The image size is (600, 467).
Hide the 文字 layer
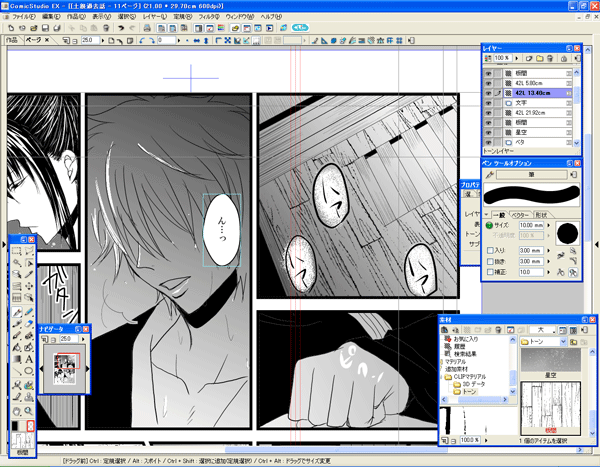[x=488, y=103]
